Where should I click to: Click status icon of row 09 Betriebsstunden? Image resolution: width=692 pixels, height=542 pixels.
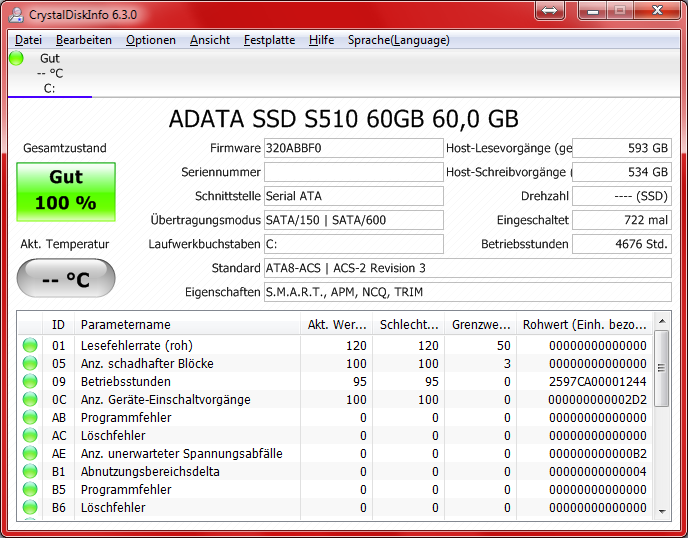point(30,381)
